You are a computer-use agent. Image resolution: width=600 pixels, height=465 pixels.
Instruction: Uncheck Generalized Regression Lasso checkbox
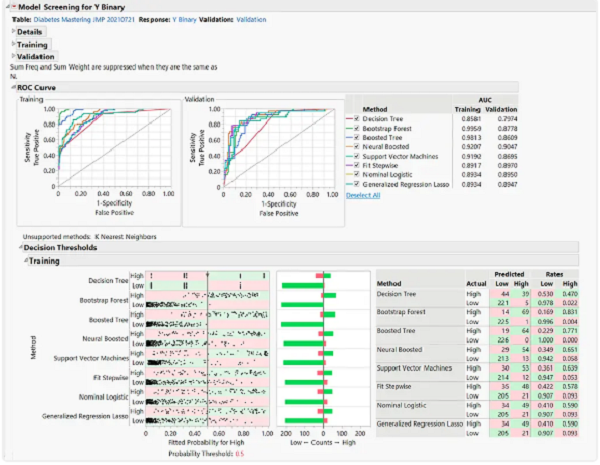click(x=358, y=184)
